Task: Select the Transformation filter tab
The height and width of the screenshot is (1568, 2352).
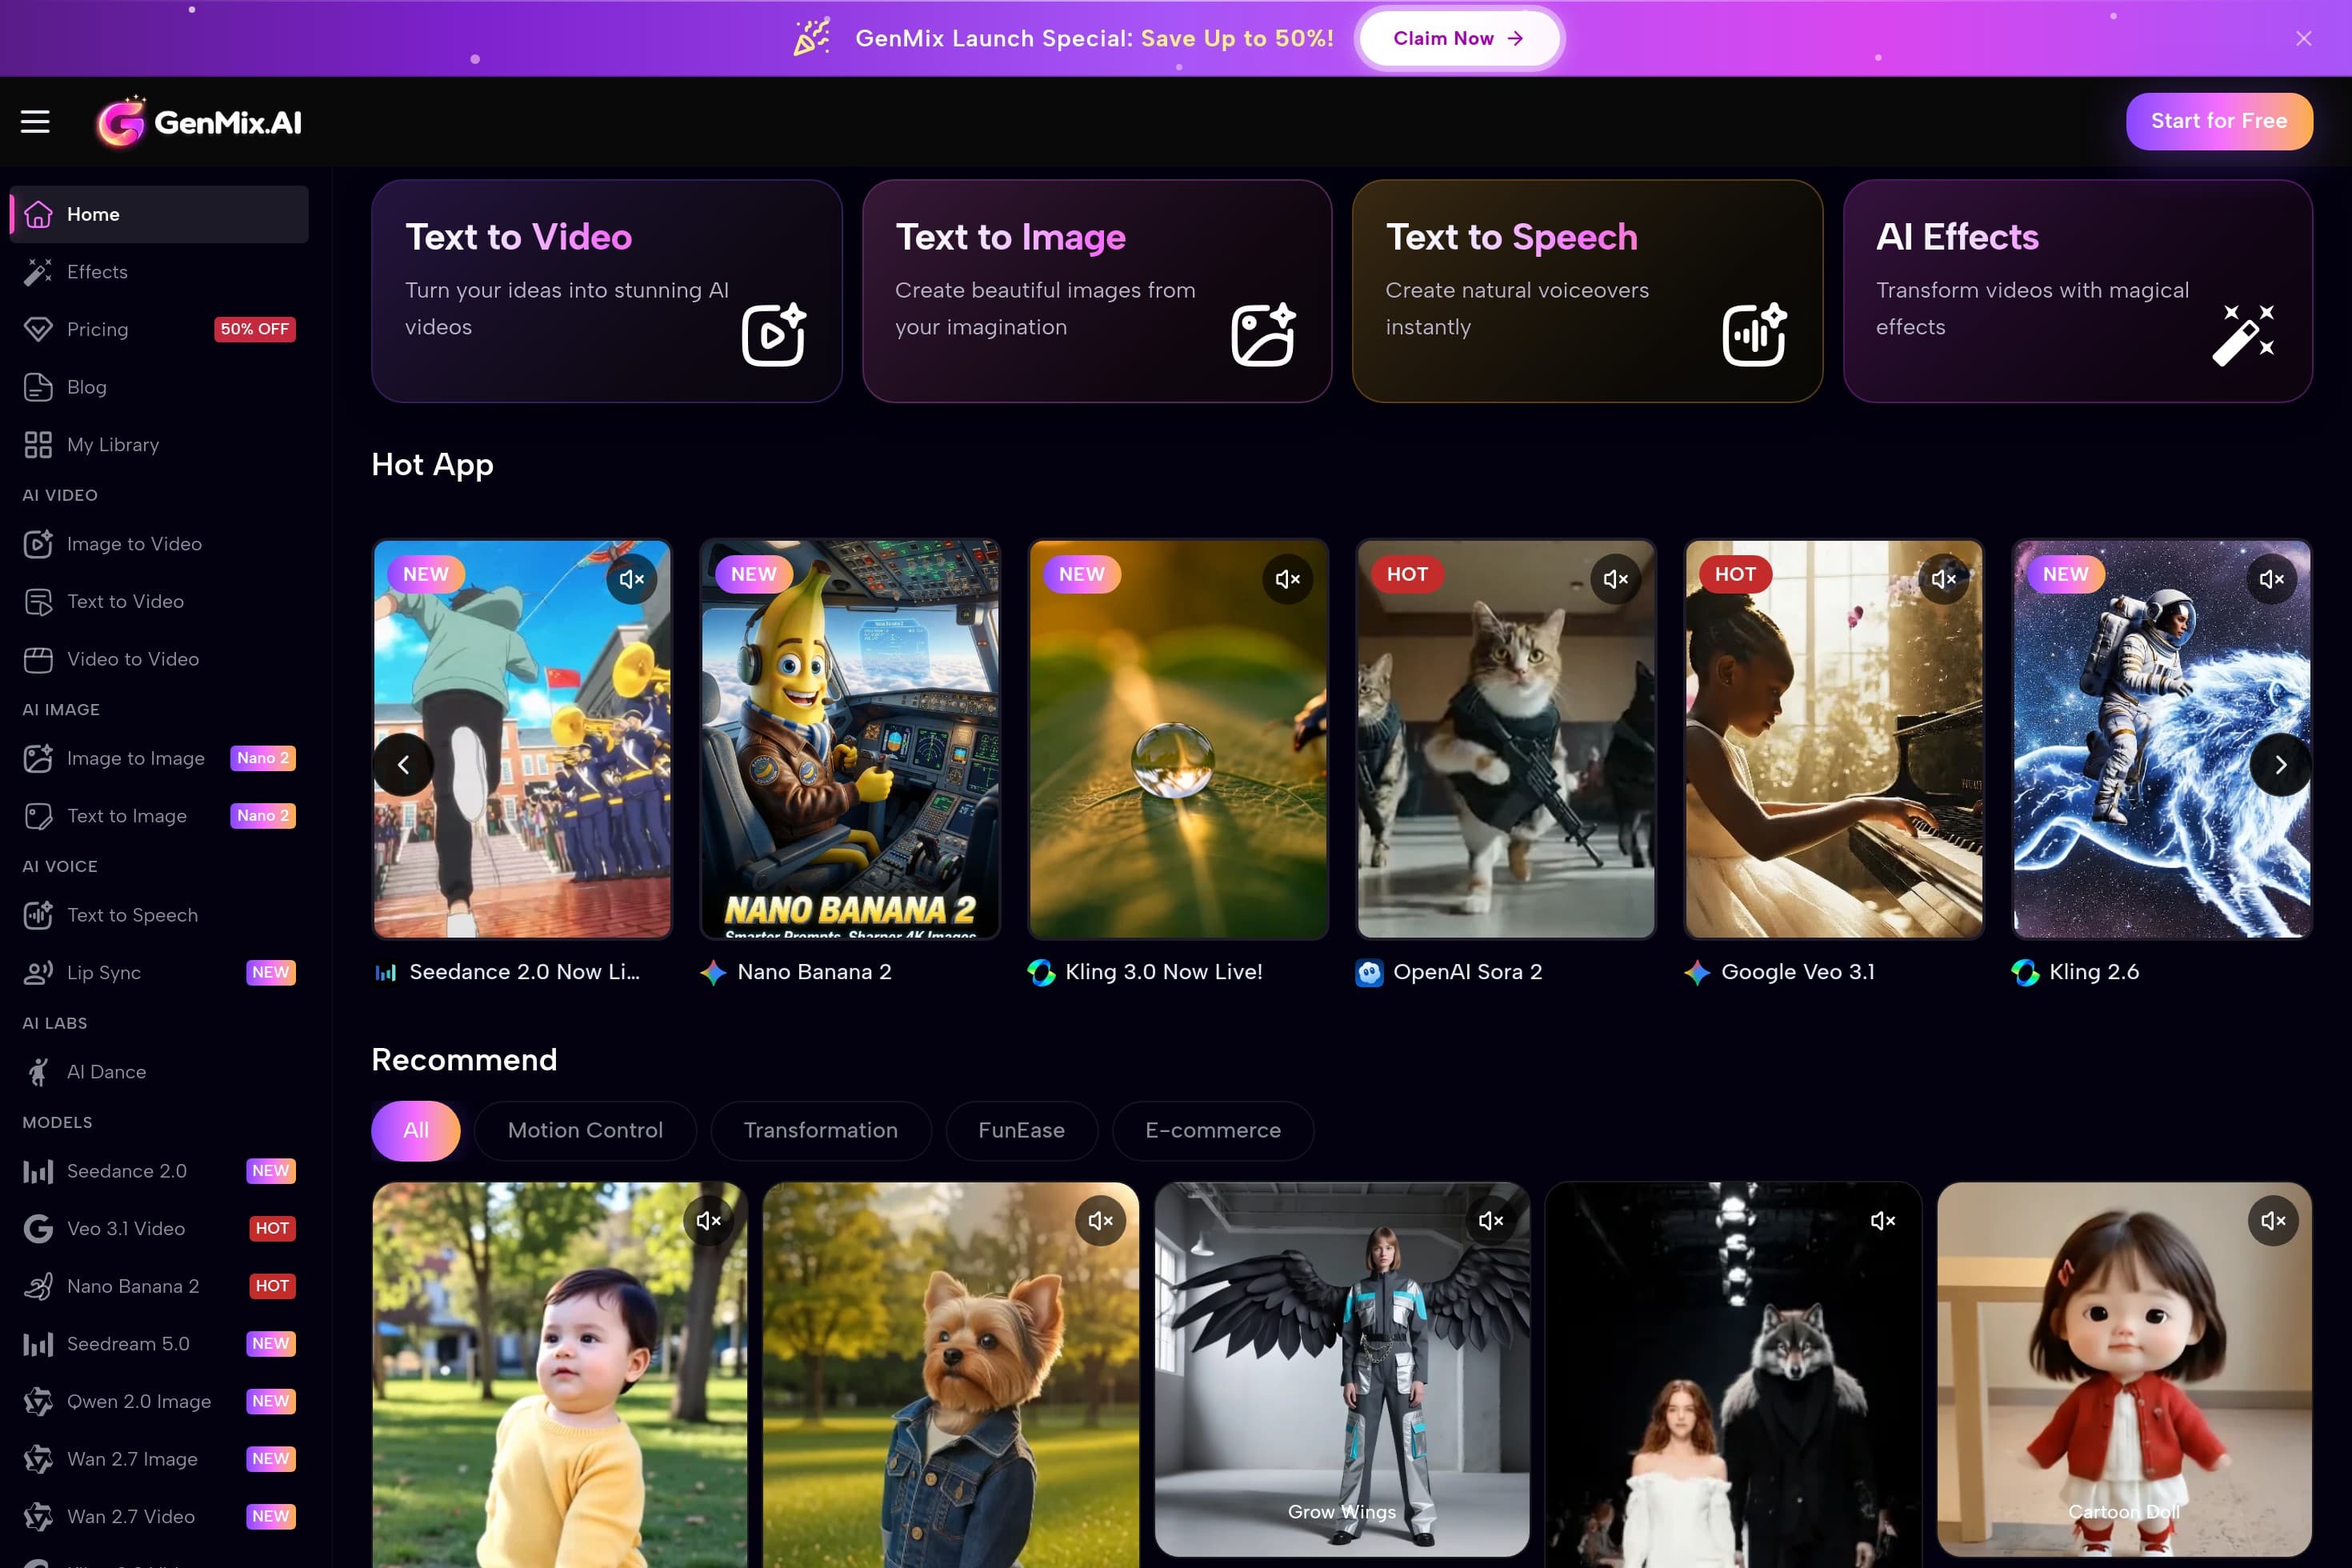Action: pos(820,1131)
